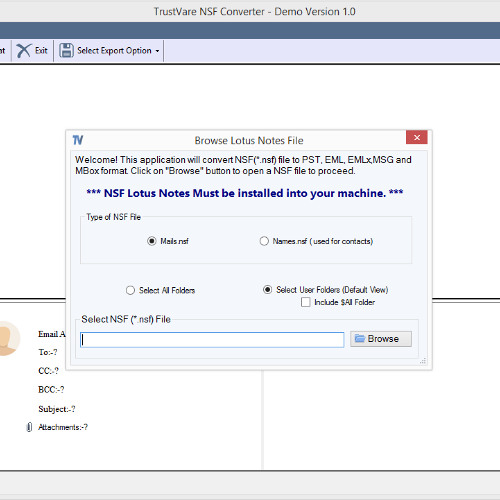This screenshot has width=500, height=500.
Task: Choose Names.nsf used for contacts option
Action: point(264,241)
